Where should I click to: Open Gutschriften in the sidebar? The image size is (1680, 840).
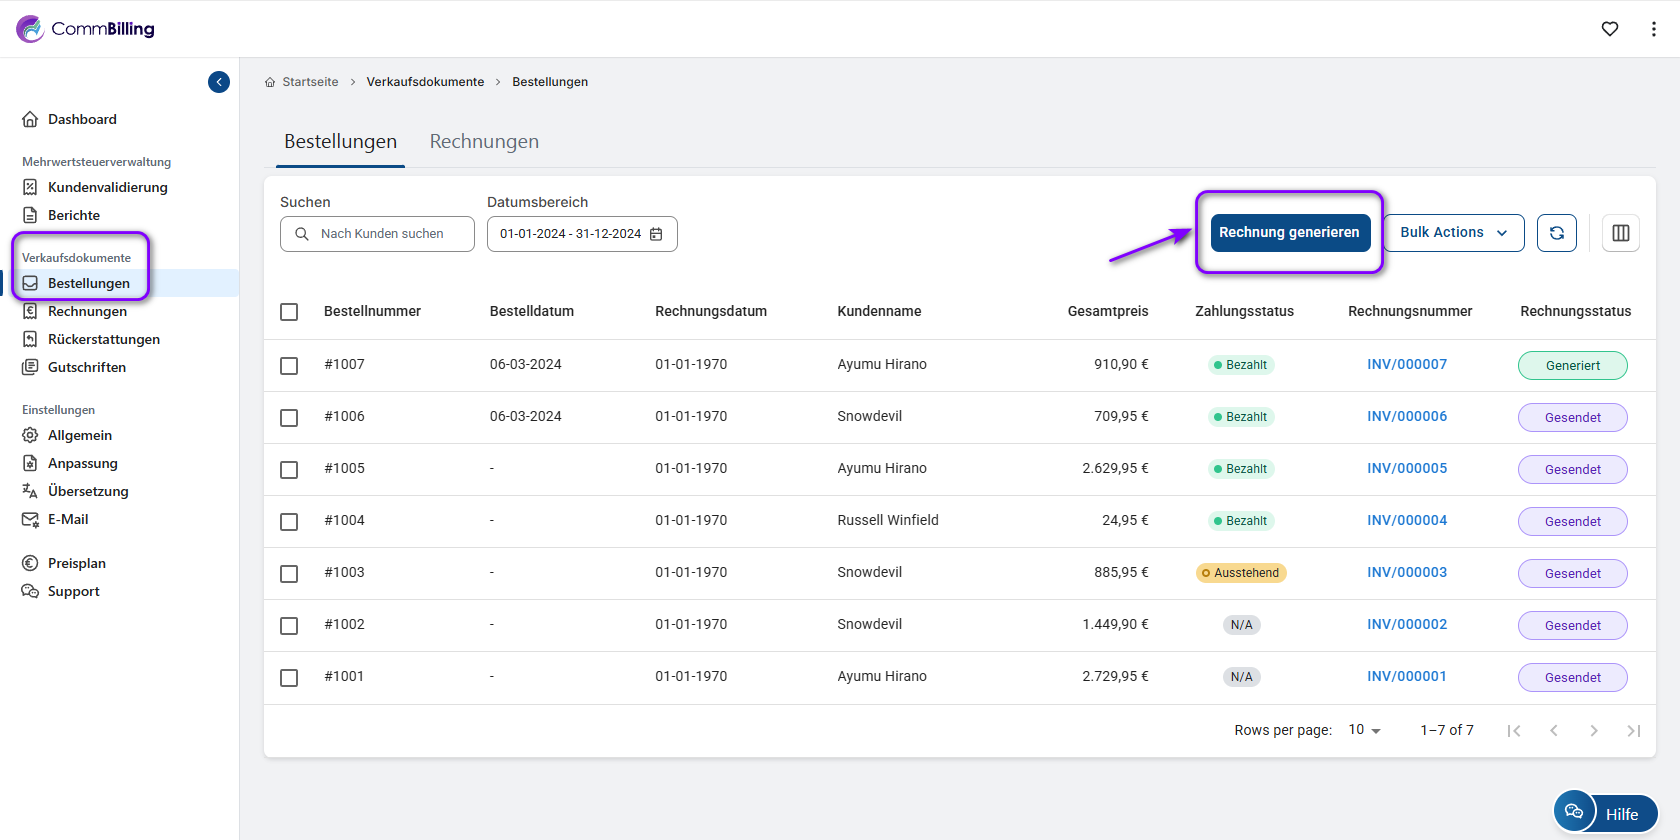tap(87, 367)
